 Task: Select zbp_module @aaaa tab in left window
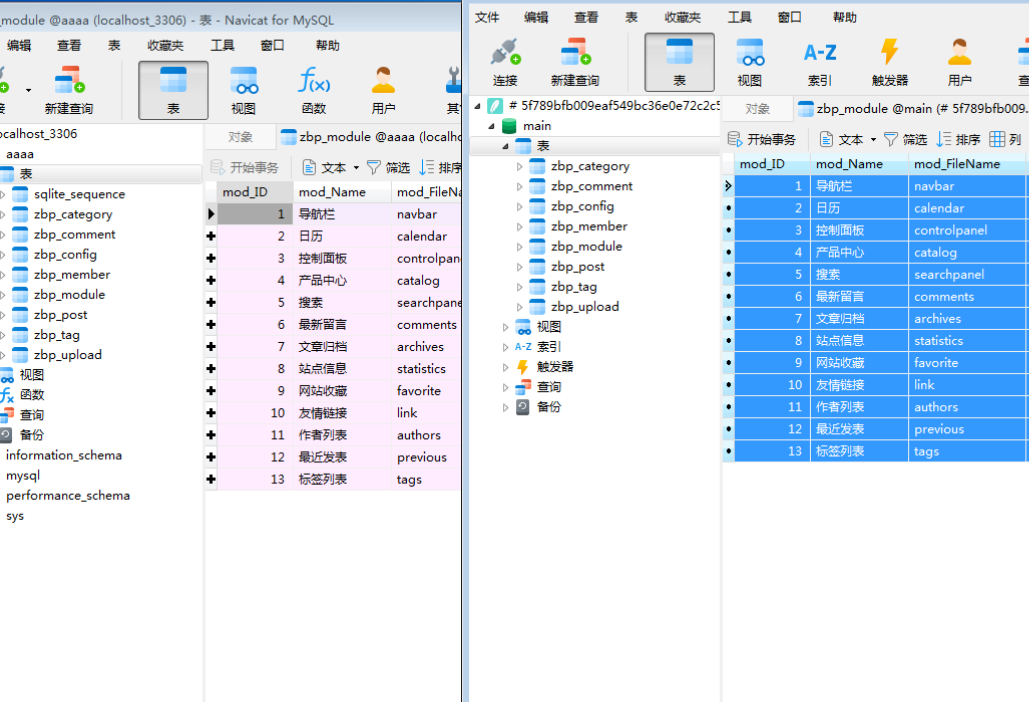point(370,136)
